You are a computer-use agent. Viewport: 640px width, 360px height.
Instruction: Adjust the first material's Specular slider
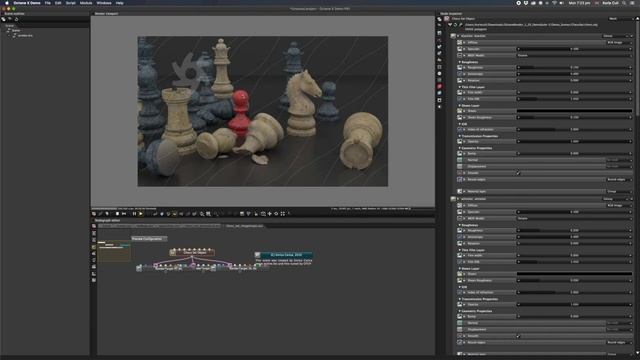574,49
